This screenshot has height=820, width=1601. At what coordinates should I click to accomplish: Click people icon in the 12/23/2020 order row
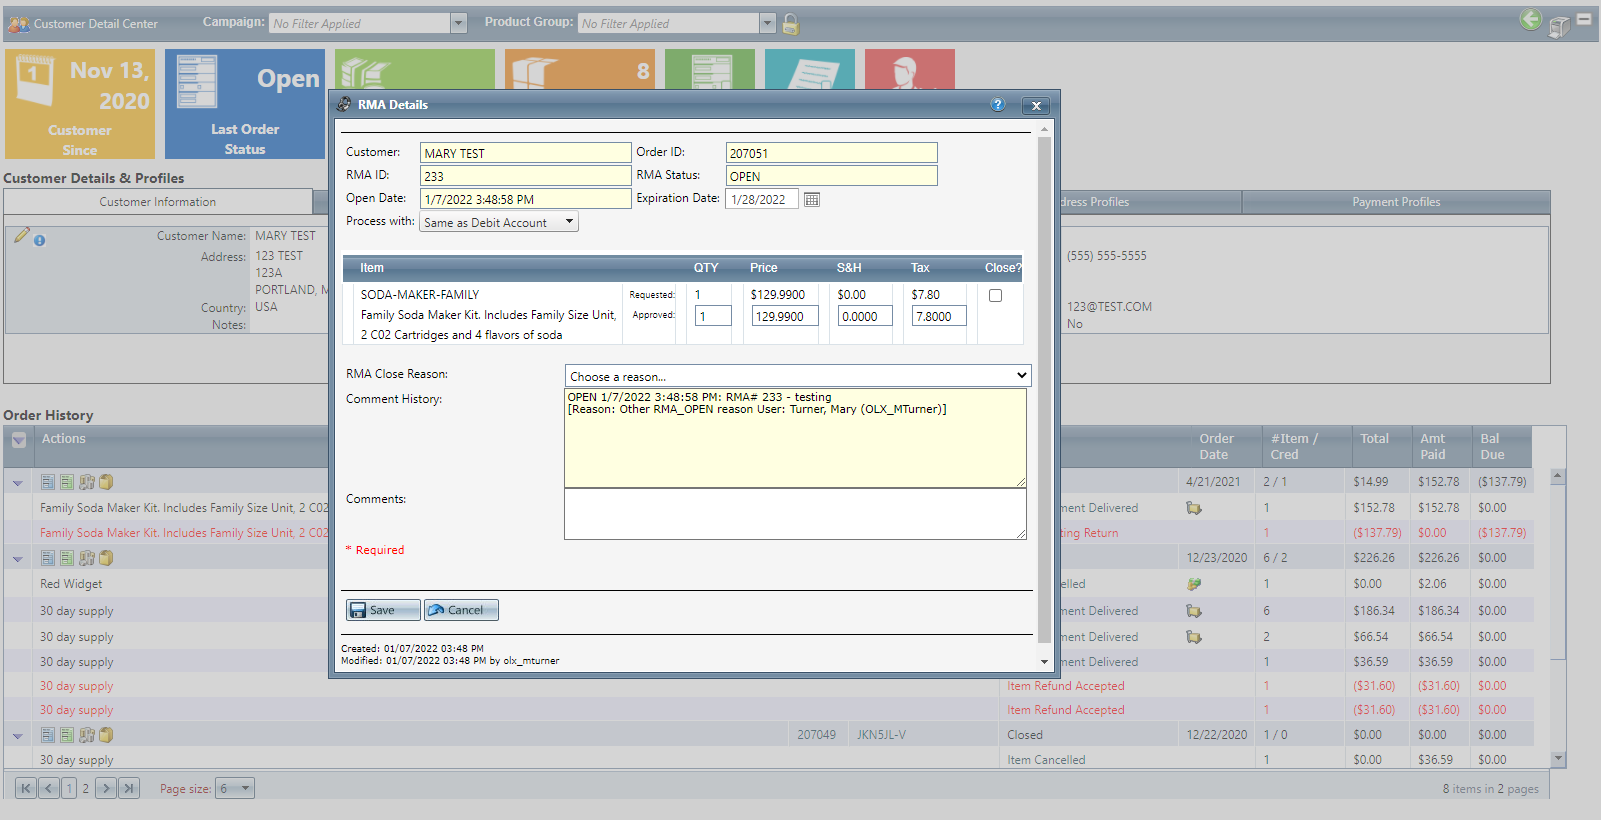click(87, 558)
